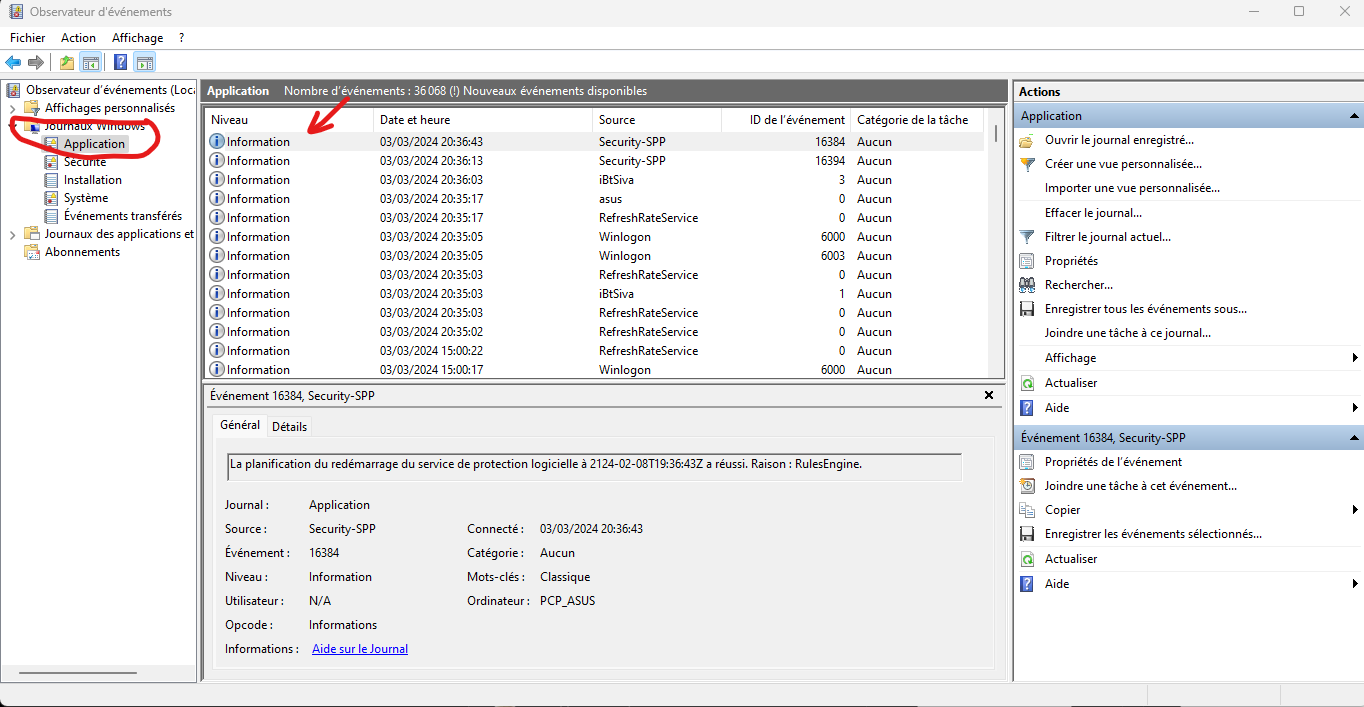Click the green refresh icon next to Actualiser under Application
This screenshot has width=1364, height=707.
(x=1027, y=383)
